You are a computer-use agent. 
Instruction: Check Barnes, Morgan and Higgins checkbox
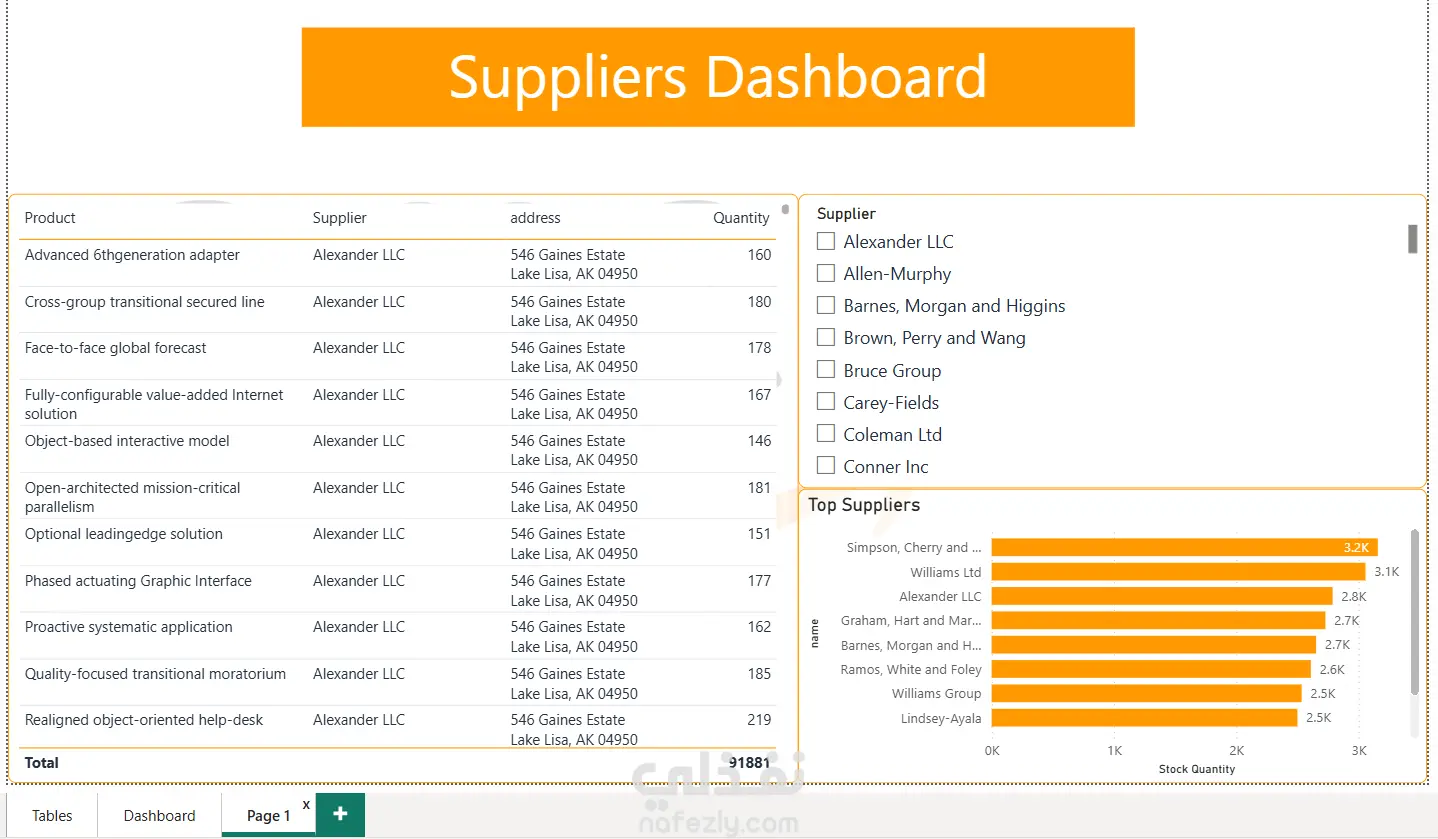826,305
